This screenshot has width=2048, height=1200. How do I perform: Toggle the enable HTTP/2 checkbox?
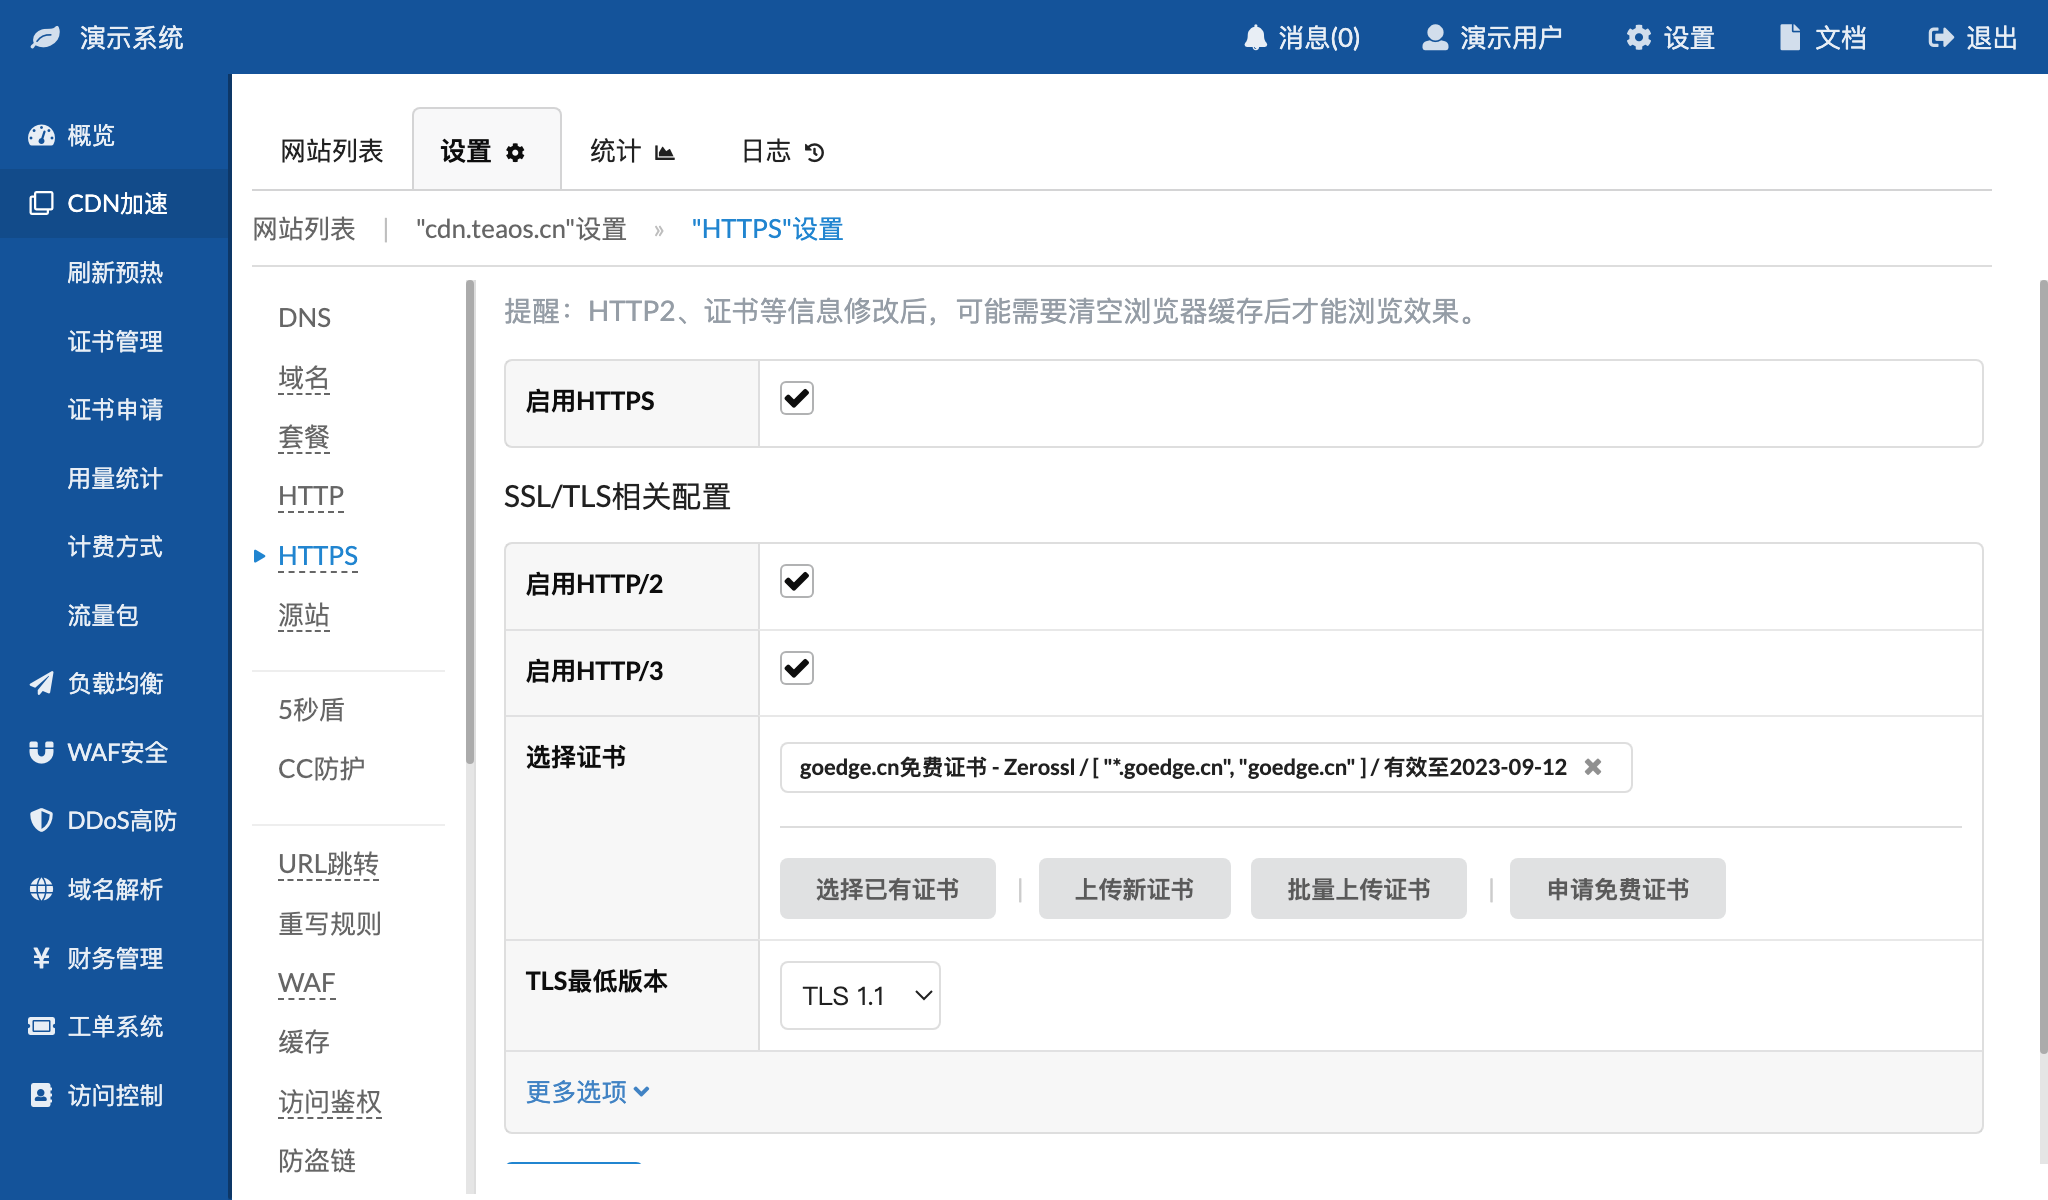797,582
